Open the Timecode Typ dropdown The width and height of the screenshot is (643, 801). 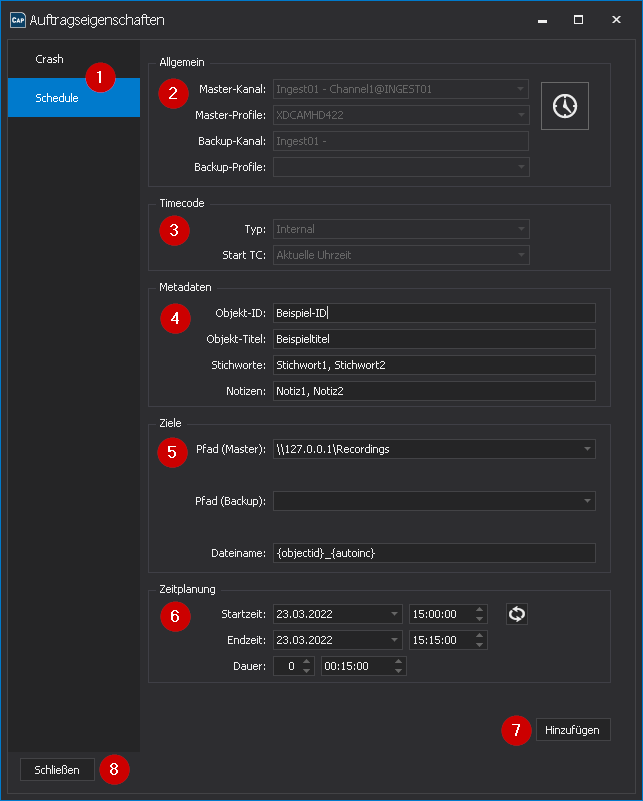pos(401,229)
